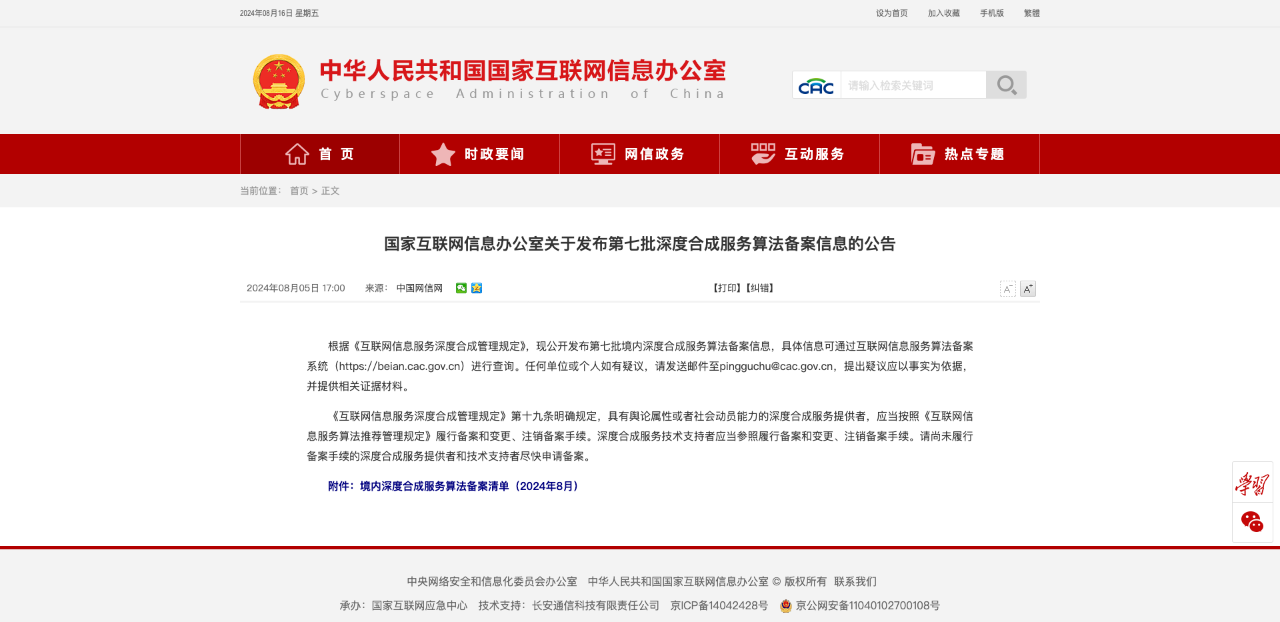Open the 互动服务 navigation tab
Screen dimensions: 1280x622
pos(799,154)
